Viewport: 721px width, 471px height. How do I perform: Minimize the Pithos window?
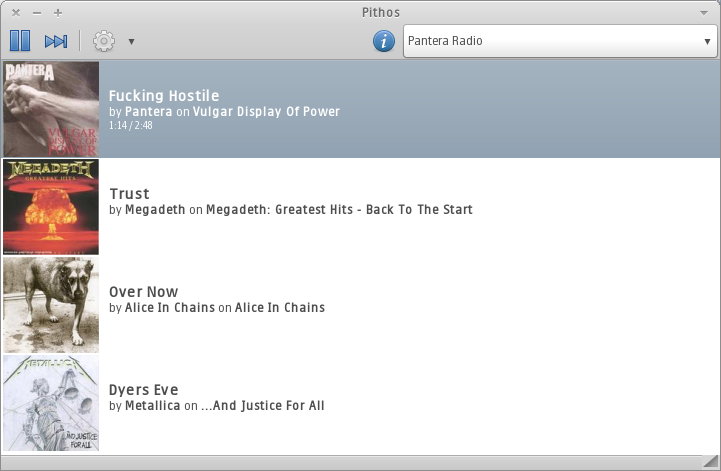click(x=37, y=13)
